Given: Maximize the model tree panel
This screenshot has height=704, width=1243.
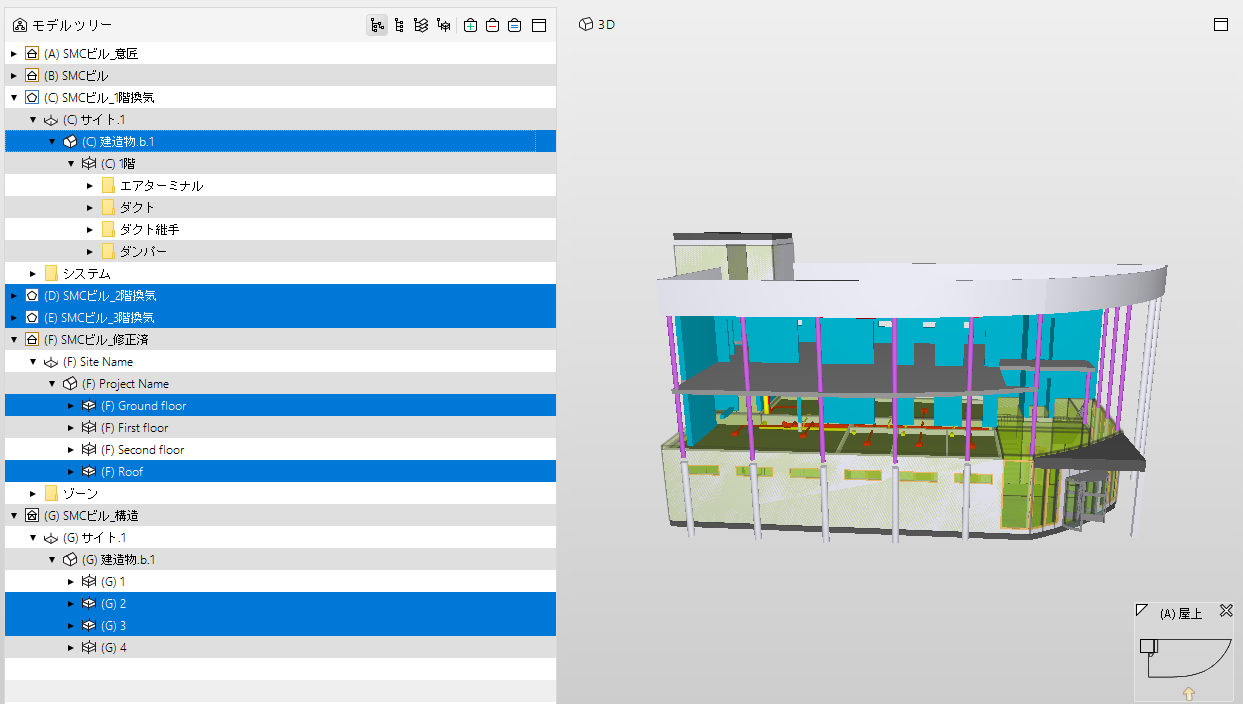Looking at the screenshot, I should tap(538, 25).
